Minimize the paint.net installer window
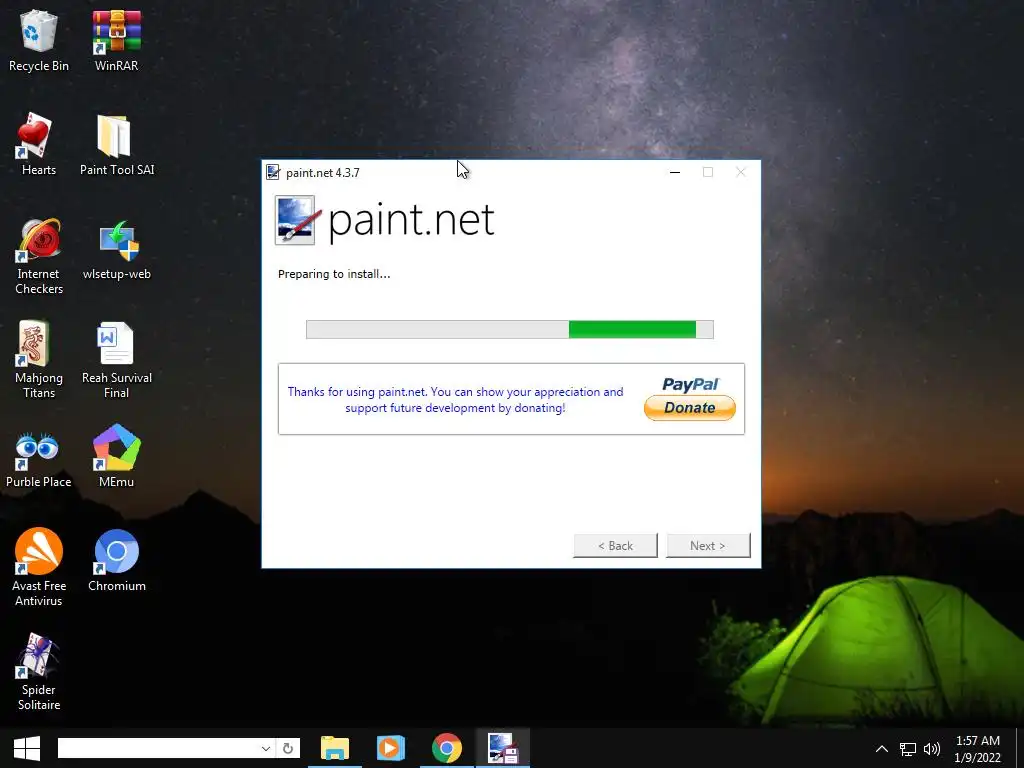The image size is (1024, 768). pos(675,172)
